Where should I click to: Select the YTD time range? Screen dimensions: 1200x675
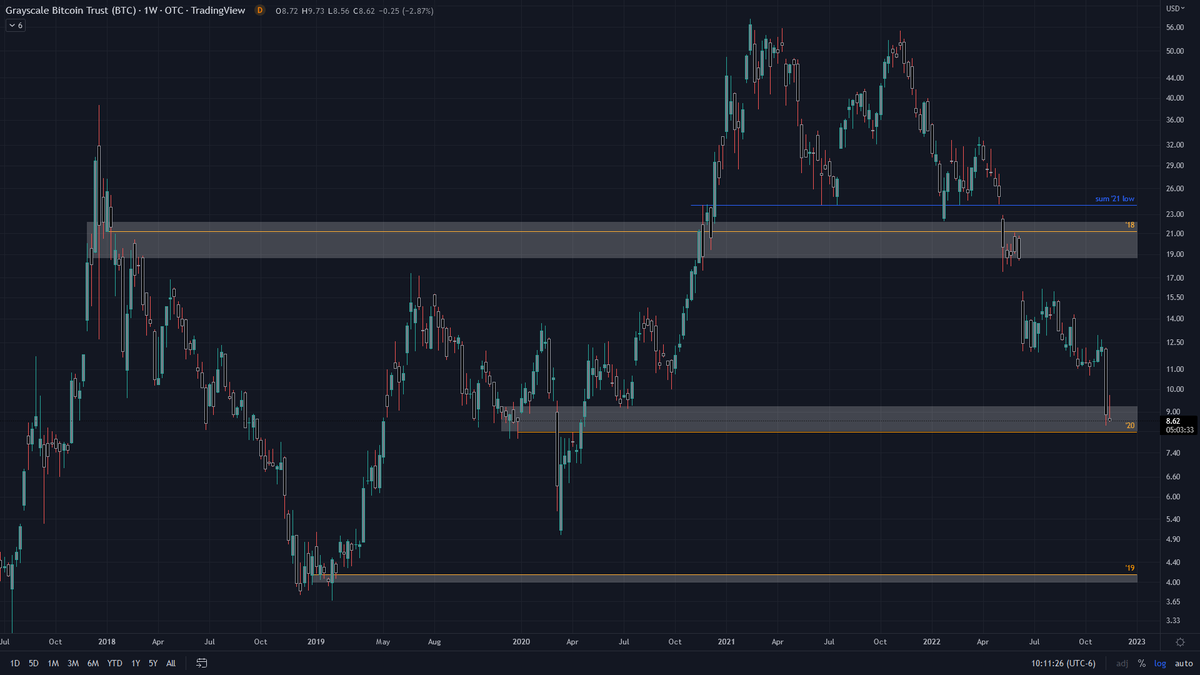115,663
